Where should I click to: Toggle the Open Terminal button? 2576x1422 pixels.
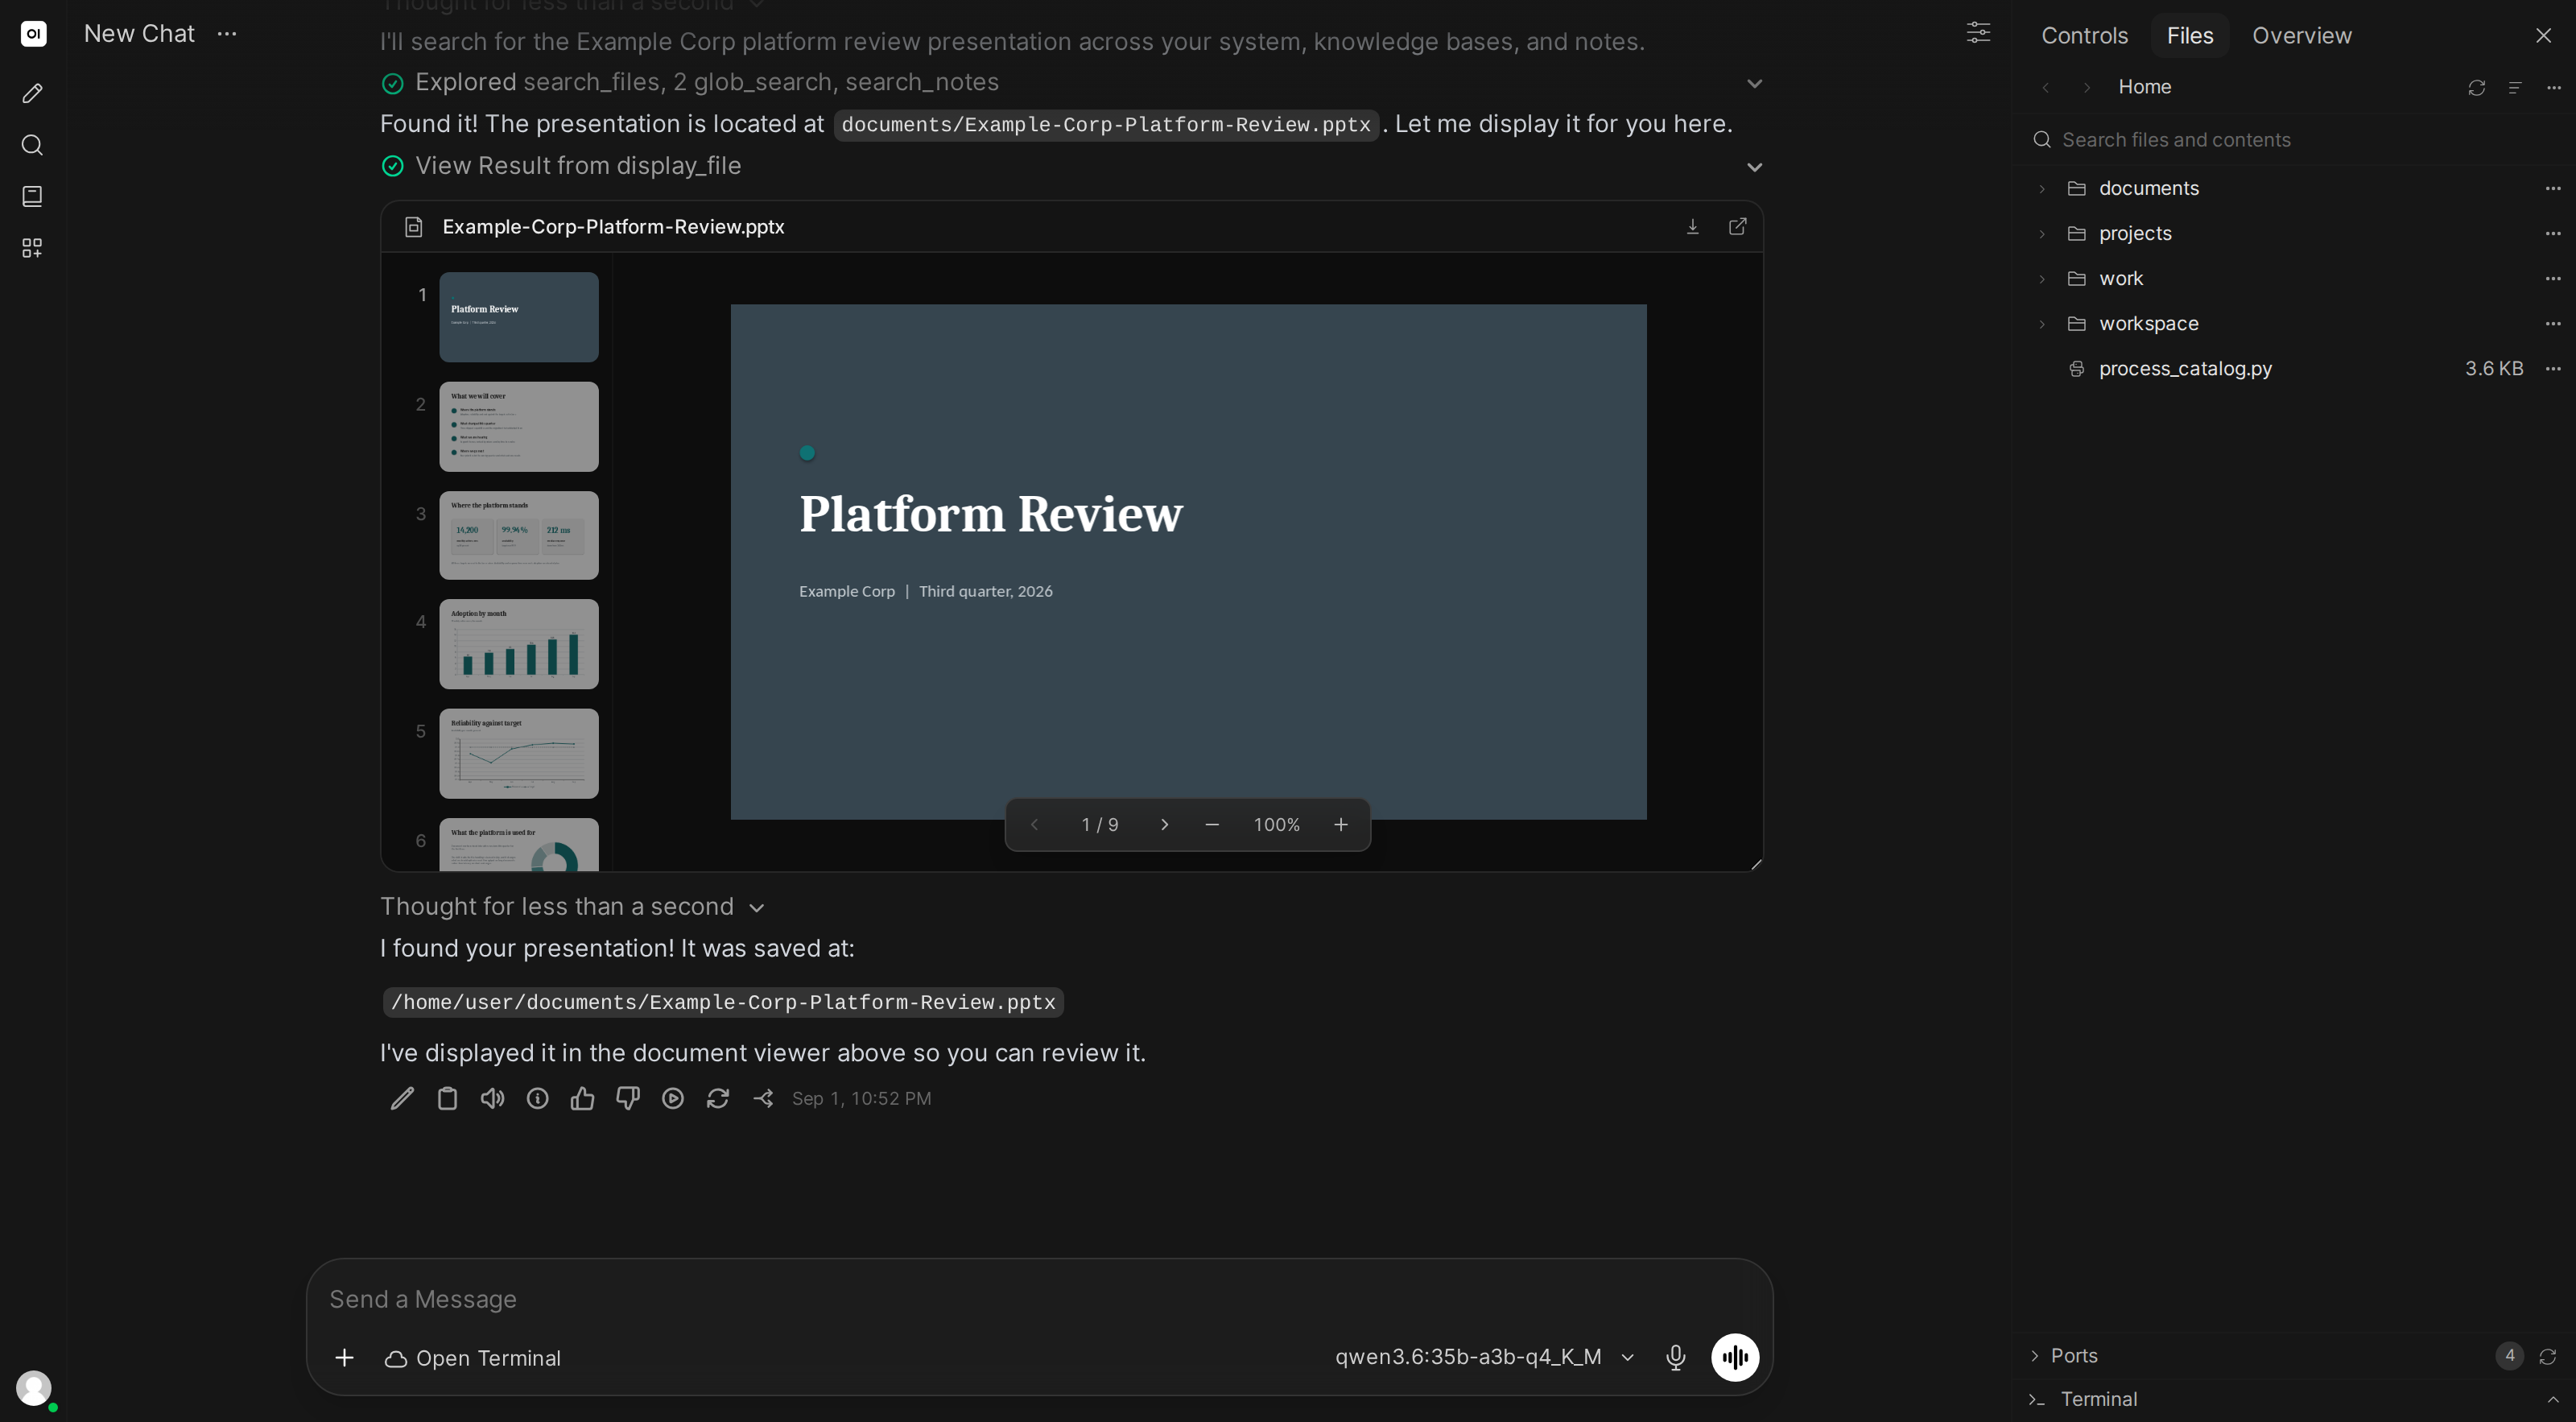tap(473, 1358)
